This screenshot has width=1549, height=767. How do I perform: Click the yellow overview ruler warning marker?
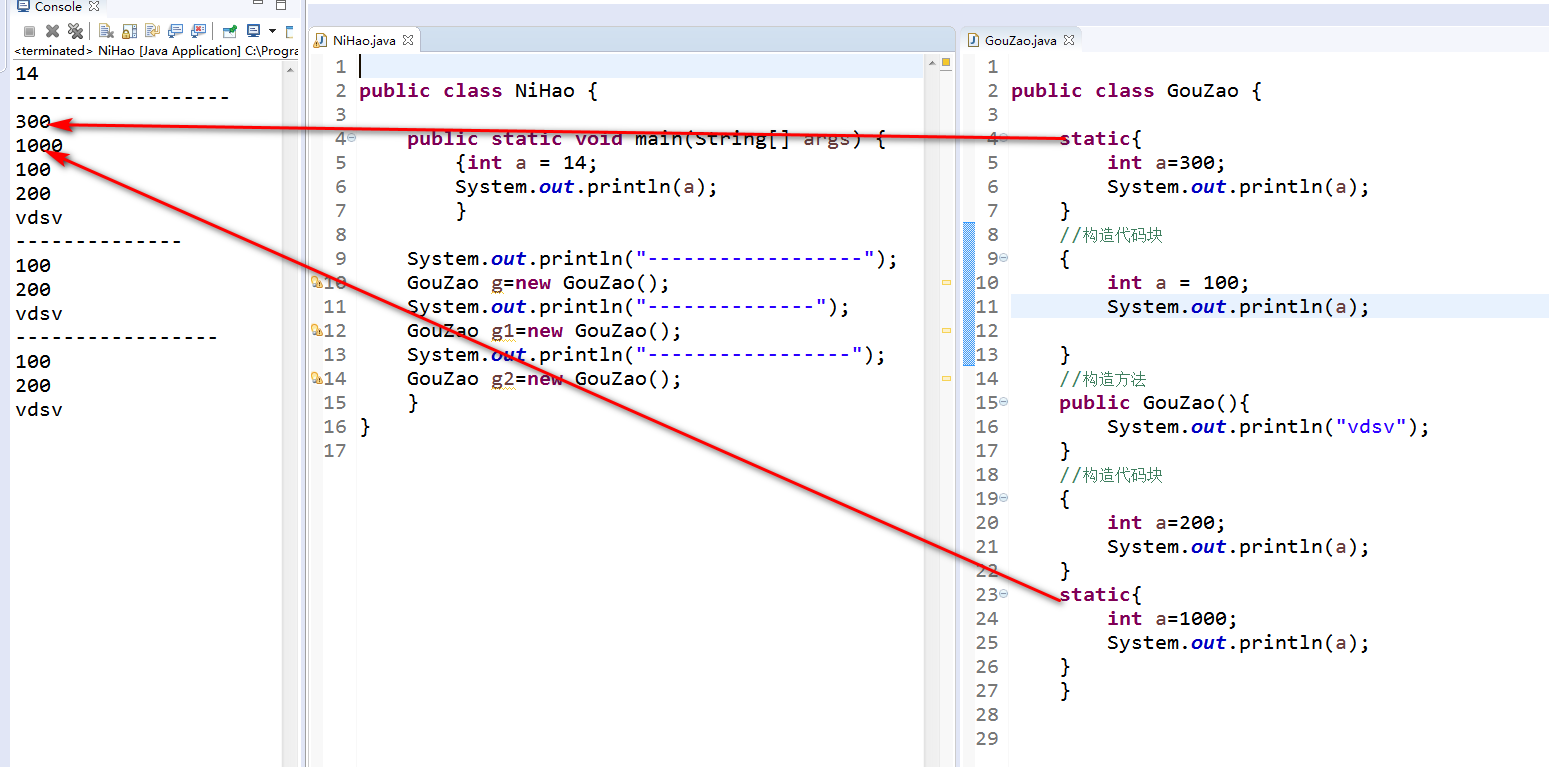[946, 283]
